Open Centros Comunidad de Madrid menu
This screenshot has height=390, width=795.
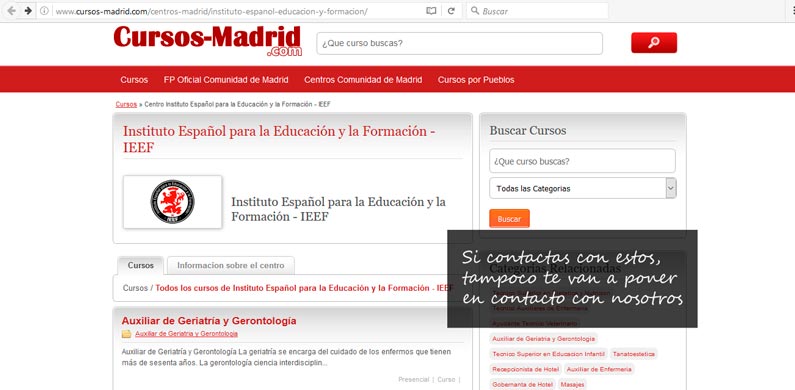[363, 80]
